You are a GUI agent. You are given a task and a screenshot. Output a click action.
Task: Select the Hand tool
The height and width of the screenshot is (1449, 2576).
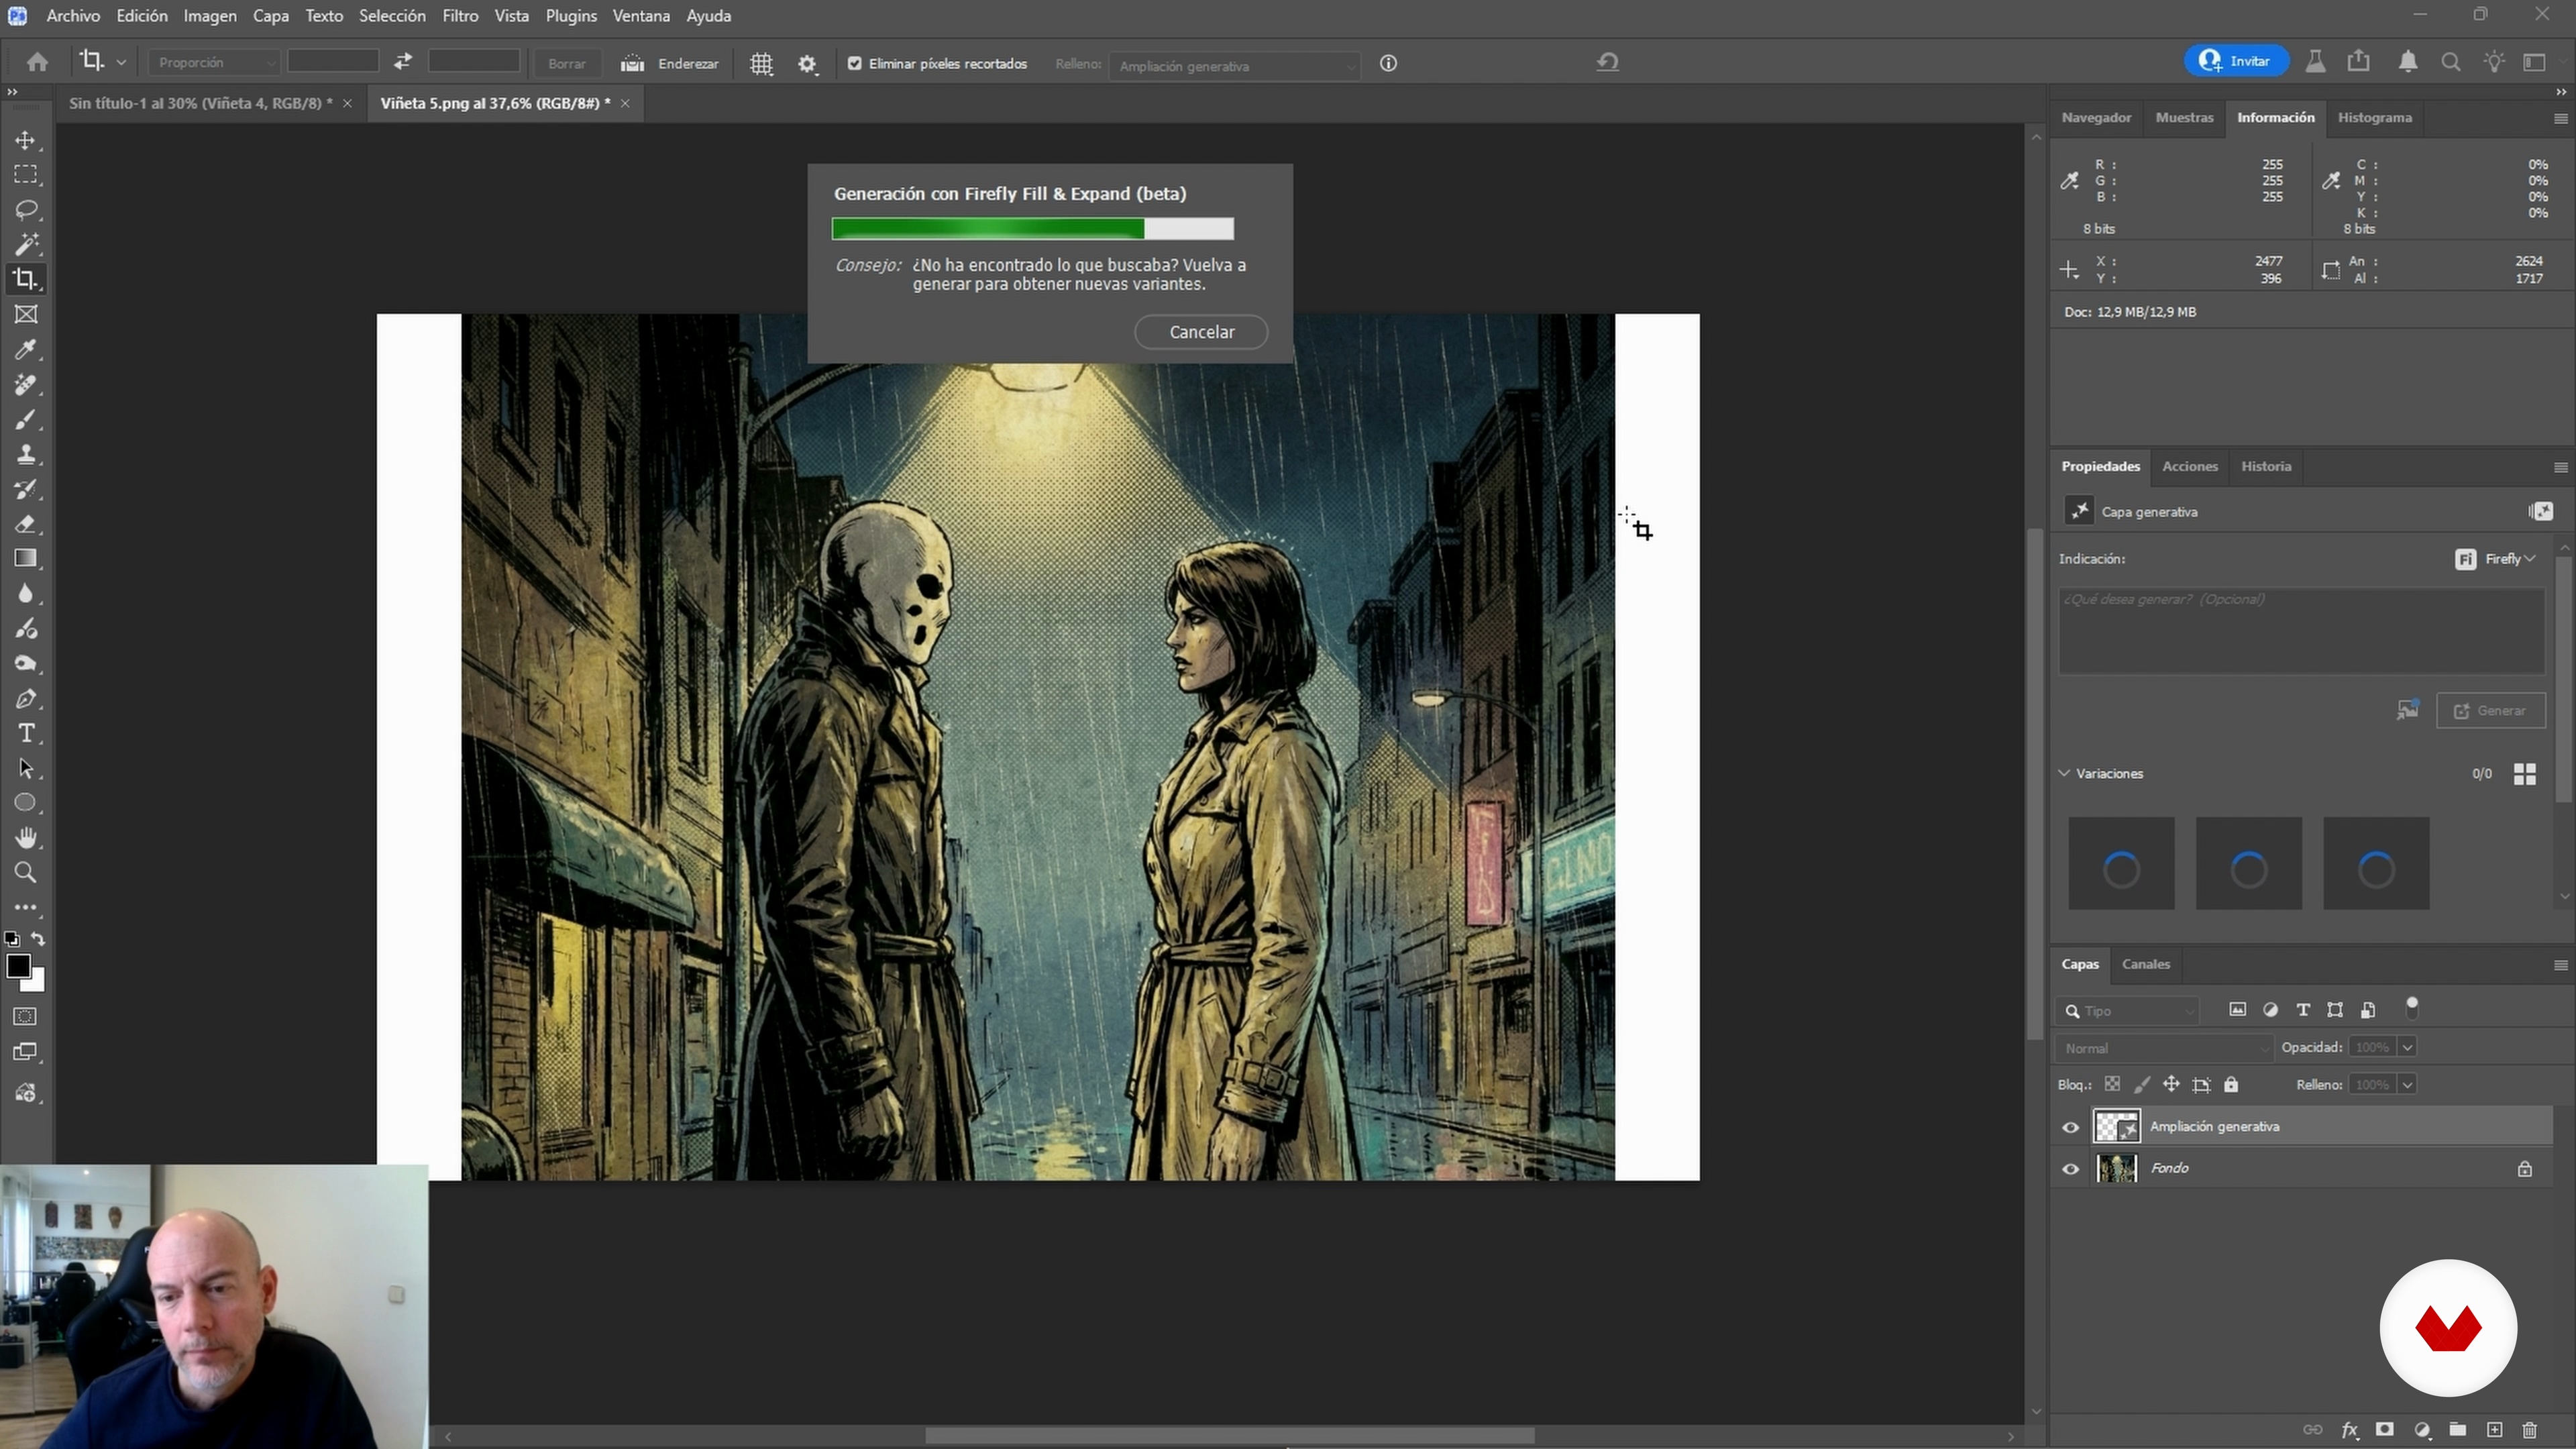click(x=26, y=837)
